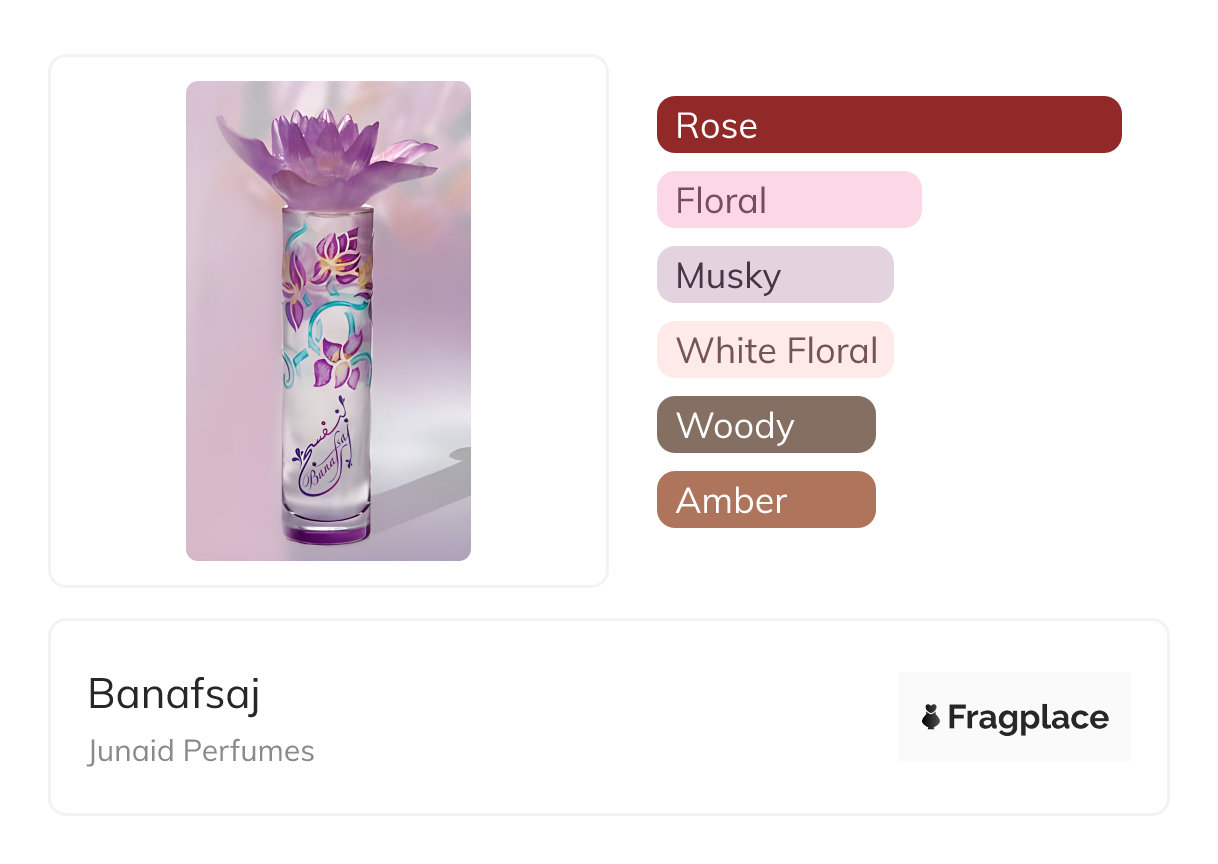Click the lower painted purple flower on bottle
This screenshot has width=1218, height=864.
tap(340, 362)
